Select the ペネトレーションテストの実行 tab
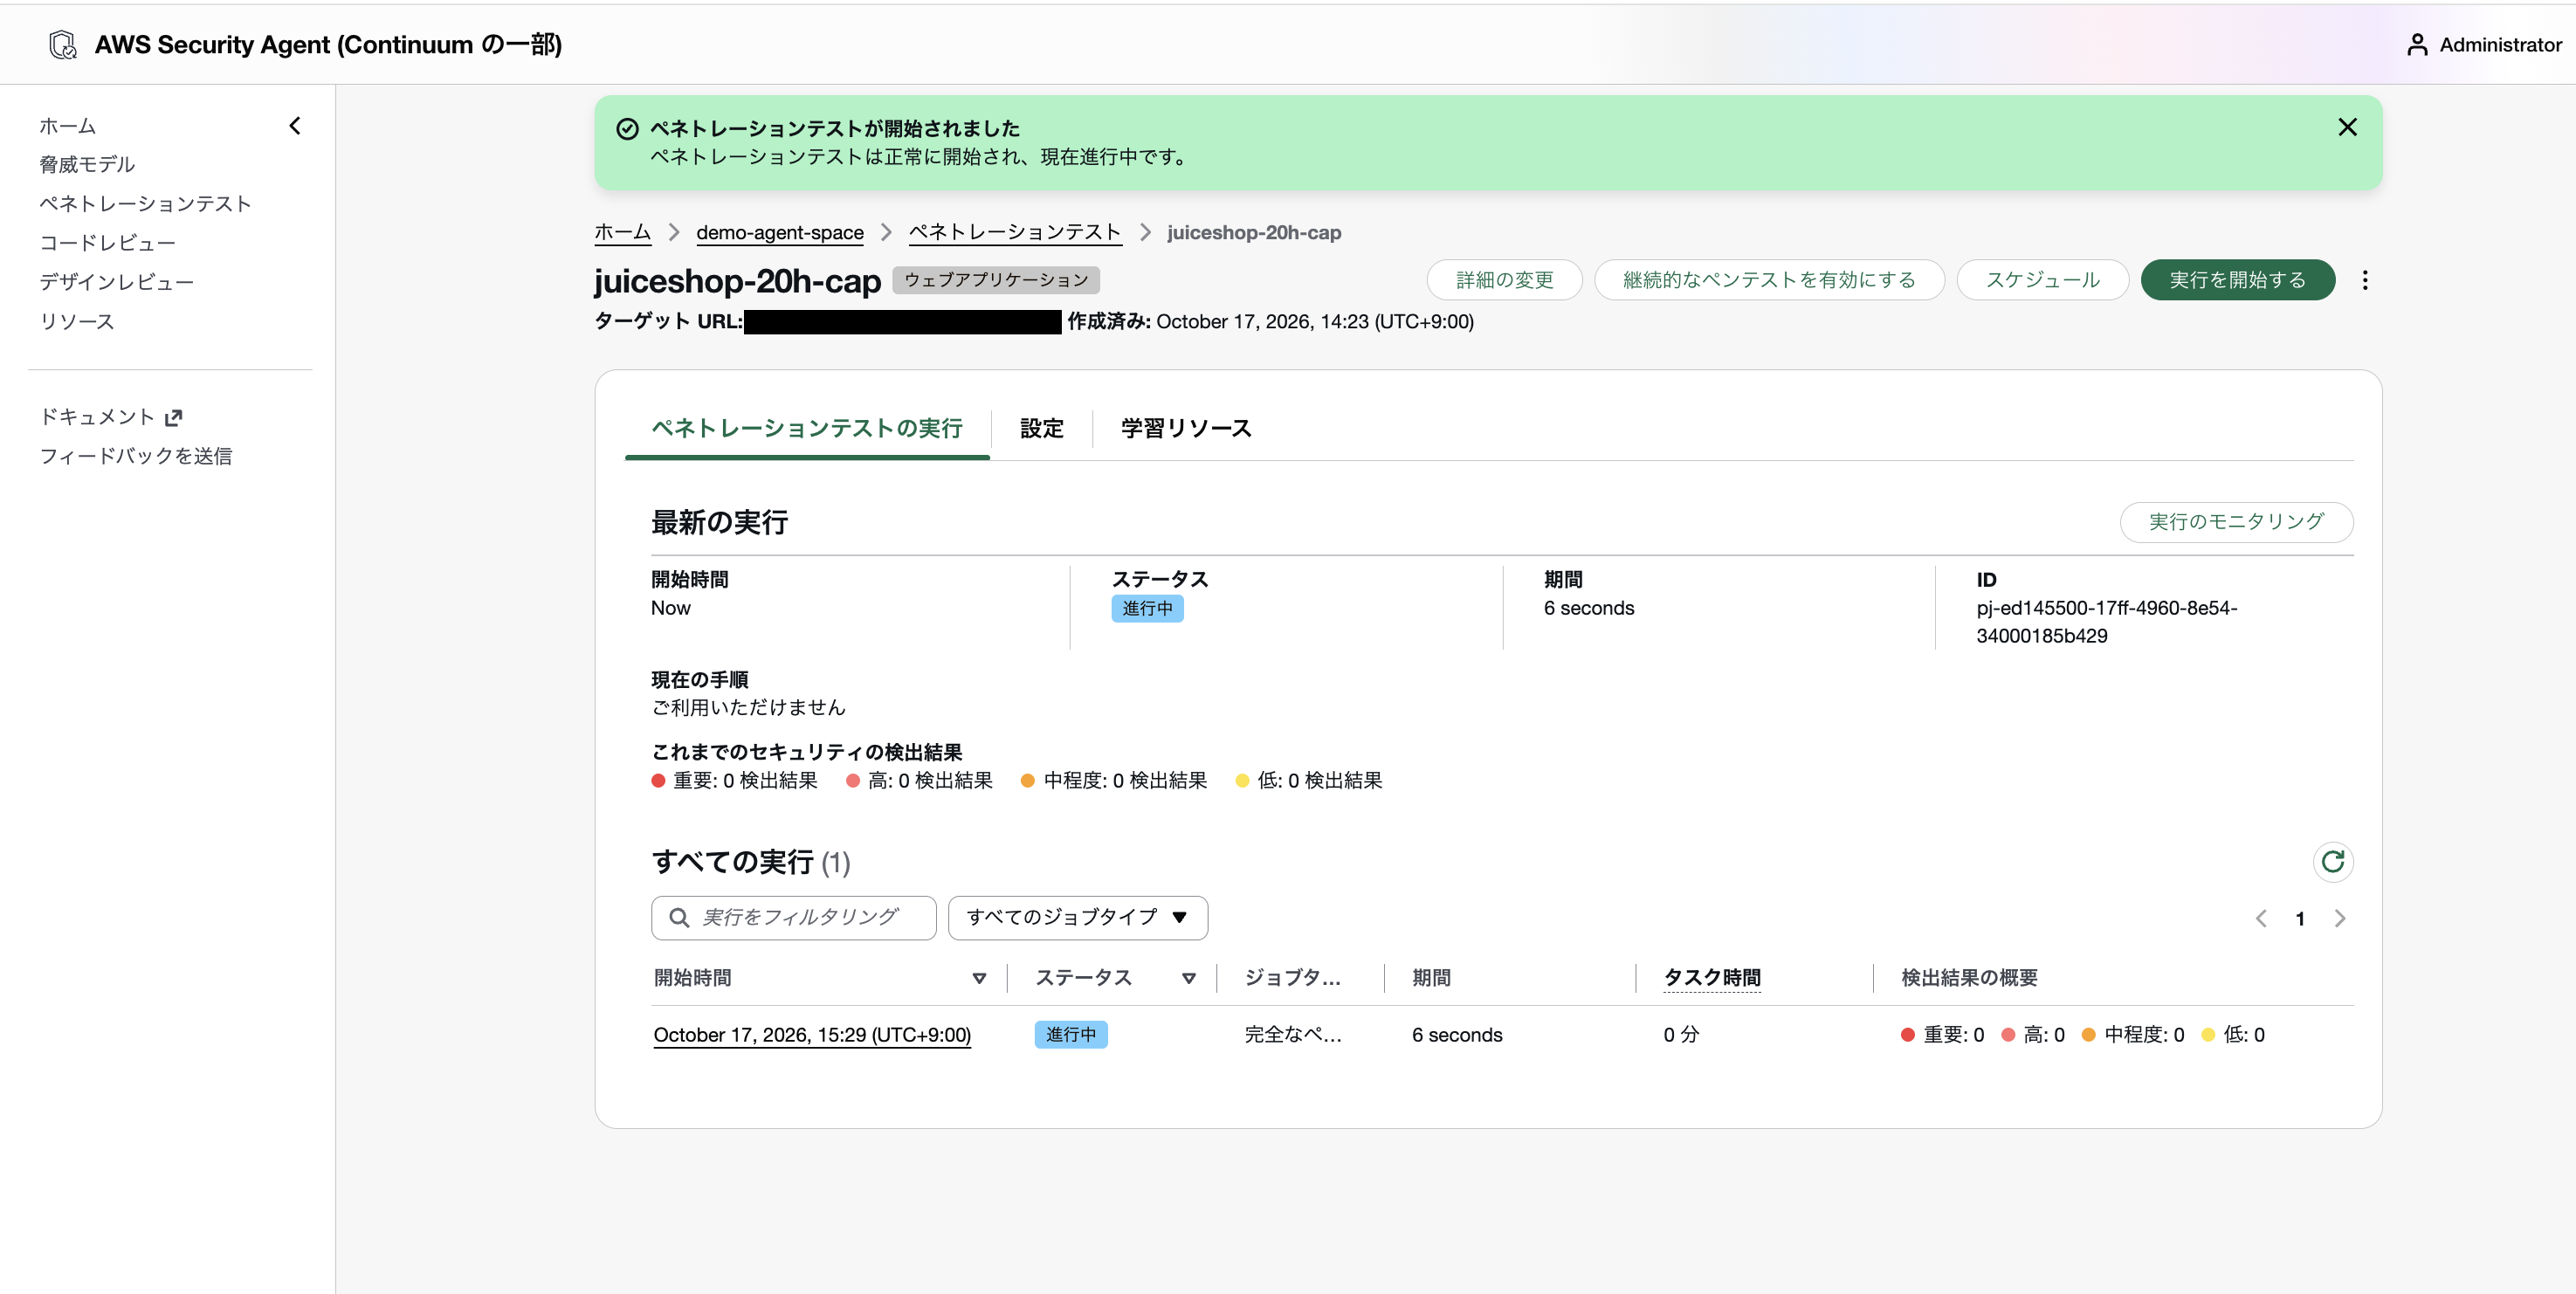 point(806,429)
